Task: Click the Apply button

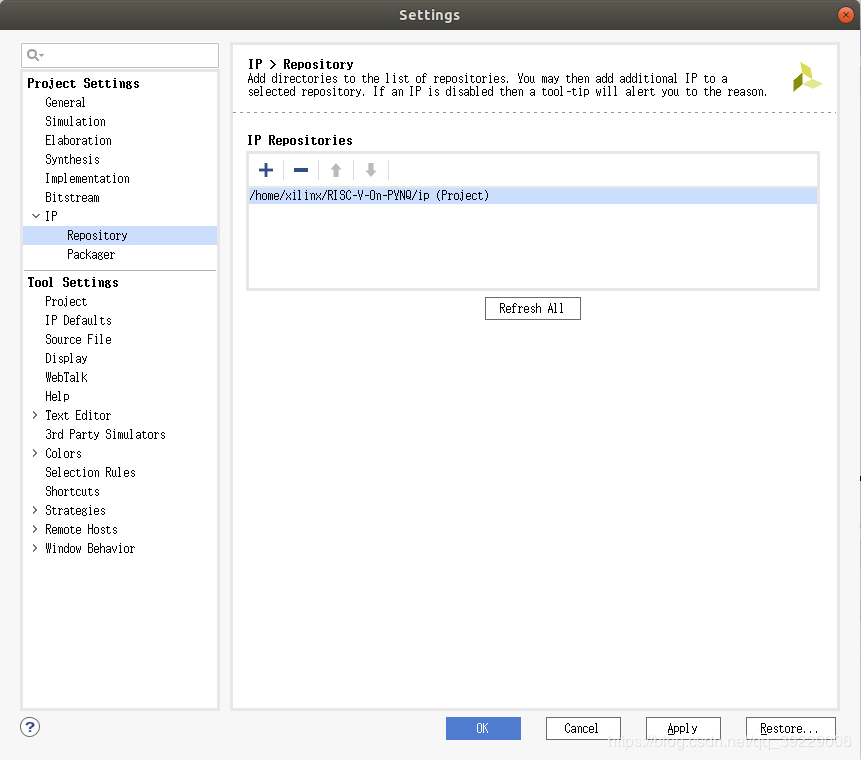Action: coord(683,729)
